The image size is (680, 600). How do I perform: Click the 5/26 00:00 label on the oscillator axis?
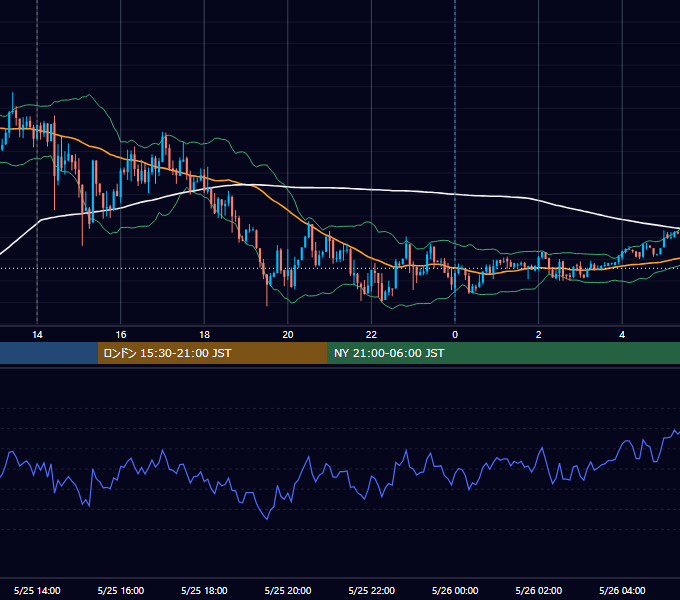(x=455, y=590)
